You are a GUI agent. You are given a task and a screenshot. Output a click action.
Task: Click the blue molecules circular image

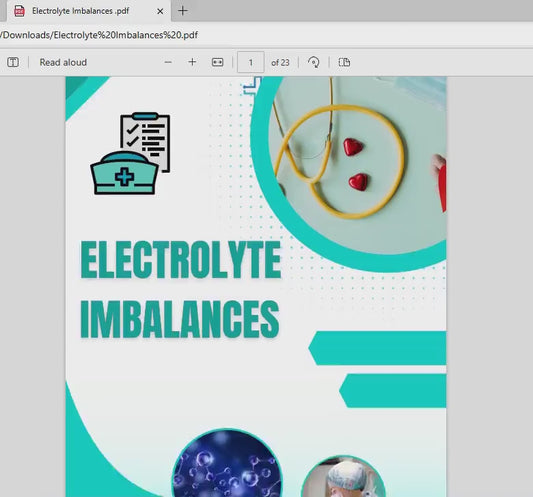pyautogui.click(x=227, y=463)
